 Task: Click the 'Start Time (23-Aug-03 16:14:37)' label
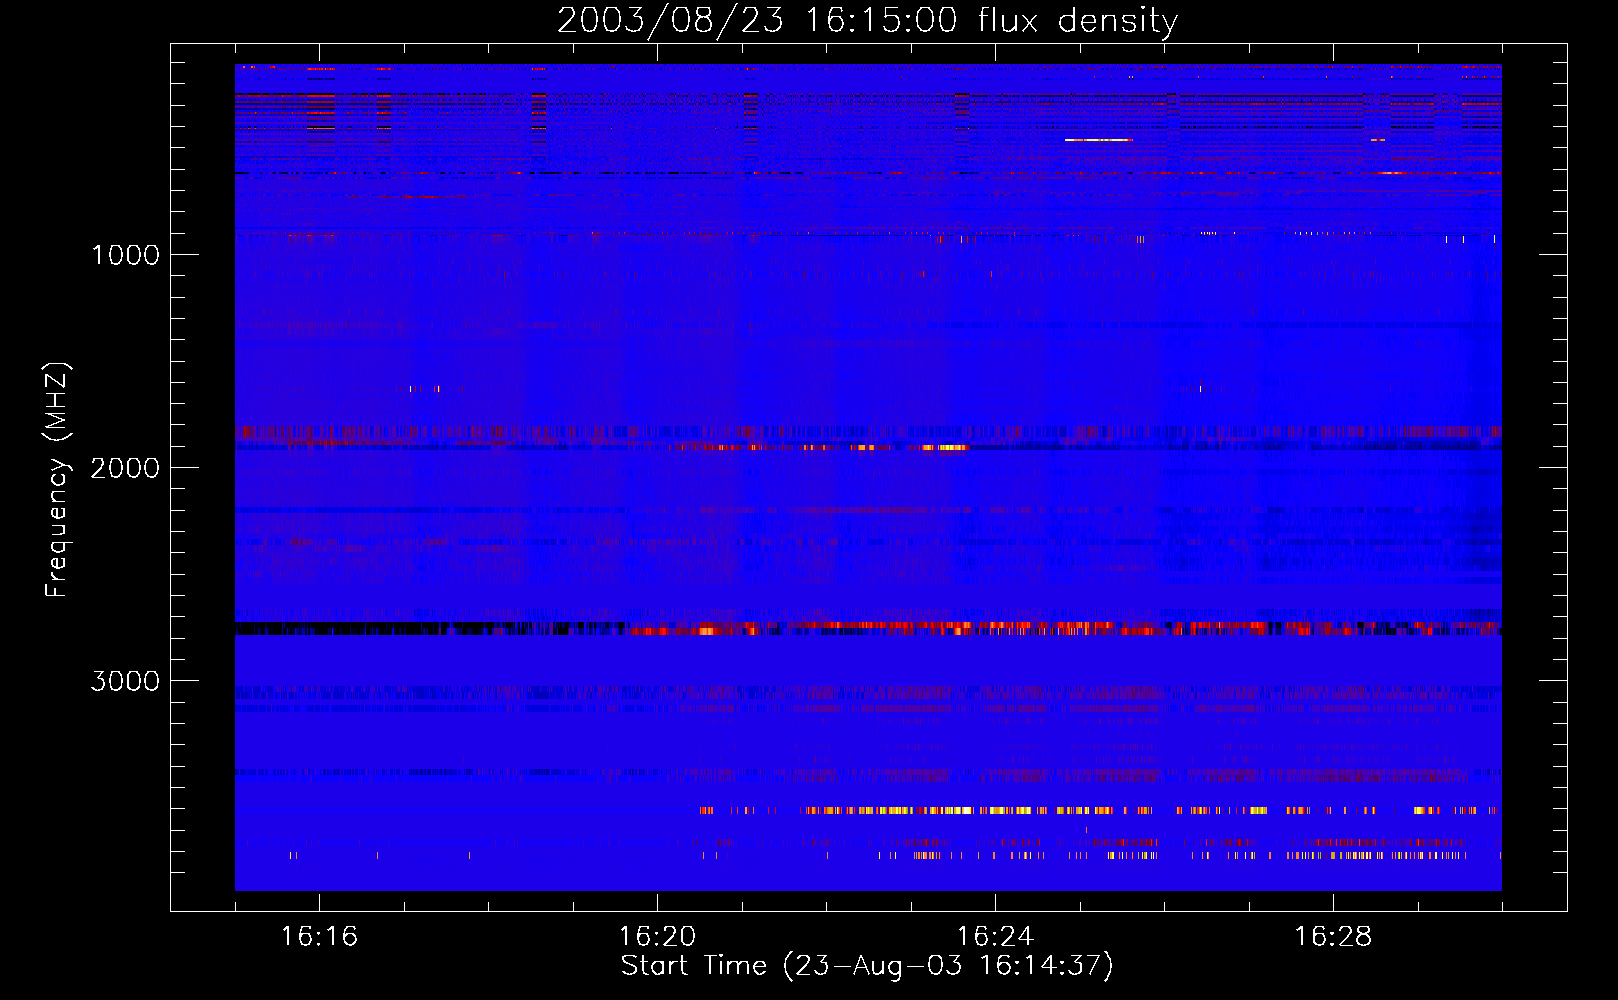pos(867,966)
